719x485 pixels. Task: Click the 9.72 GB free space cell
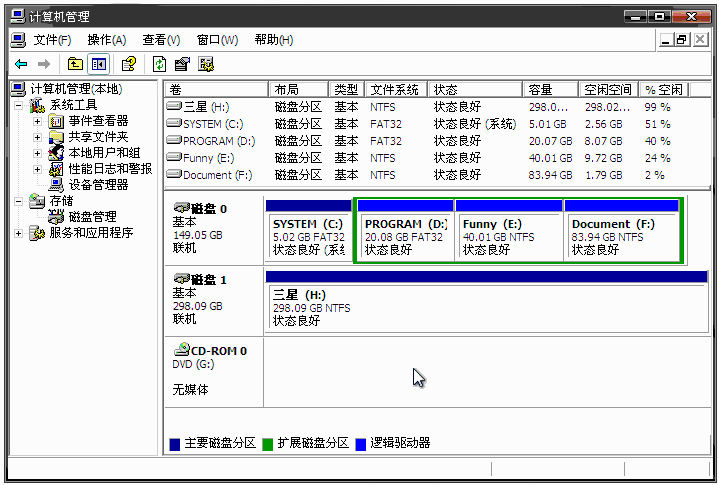pyautogui.click(x=603, y=158)
